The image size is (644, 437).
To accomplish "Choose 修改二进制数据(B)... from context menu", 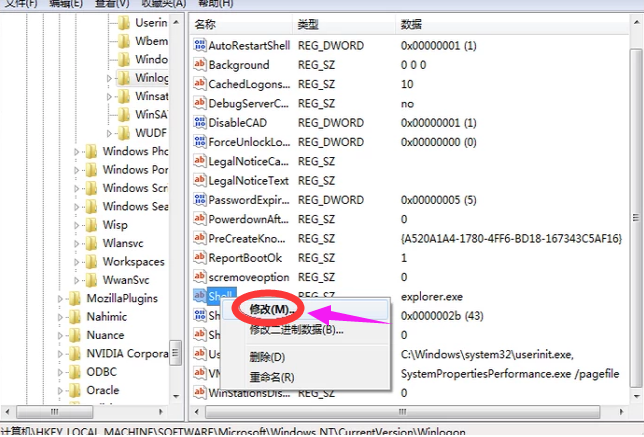I will 296,329.
